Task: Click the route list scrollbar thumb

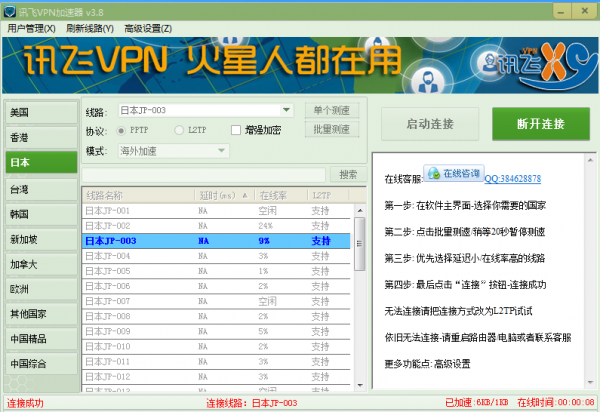Action: [360, 244]
